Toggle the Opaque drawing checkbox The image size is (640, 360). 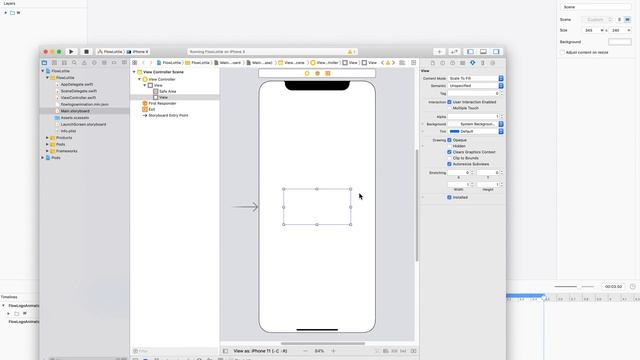tap(449, 140)
